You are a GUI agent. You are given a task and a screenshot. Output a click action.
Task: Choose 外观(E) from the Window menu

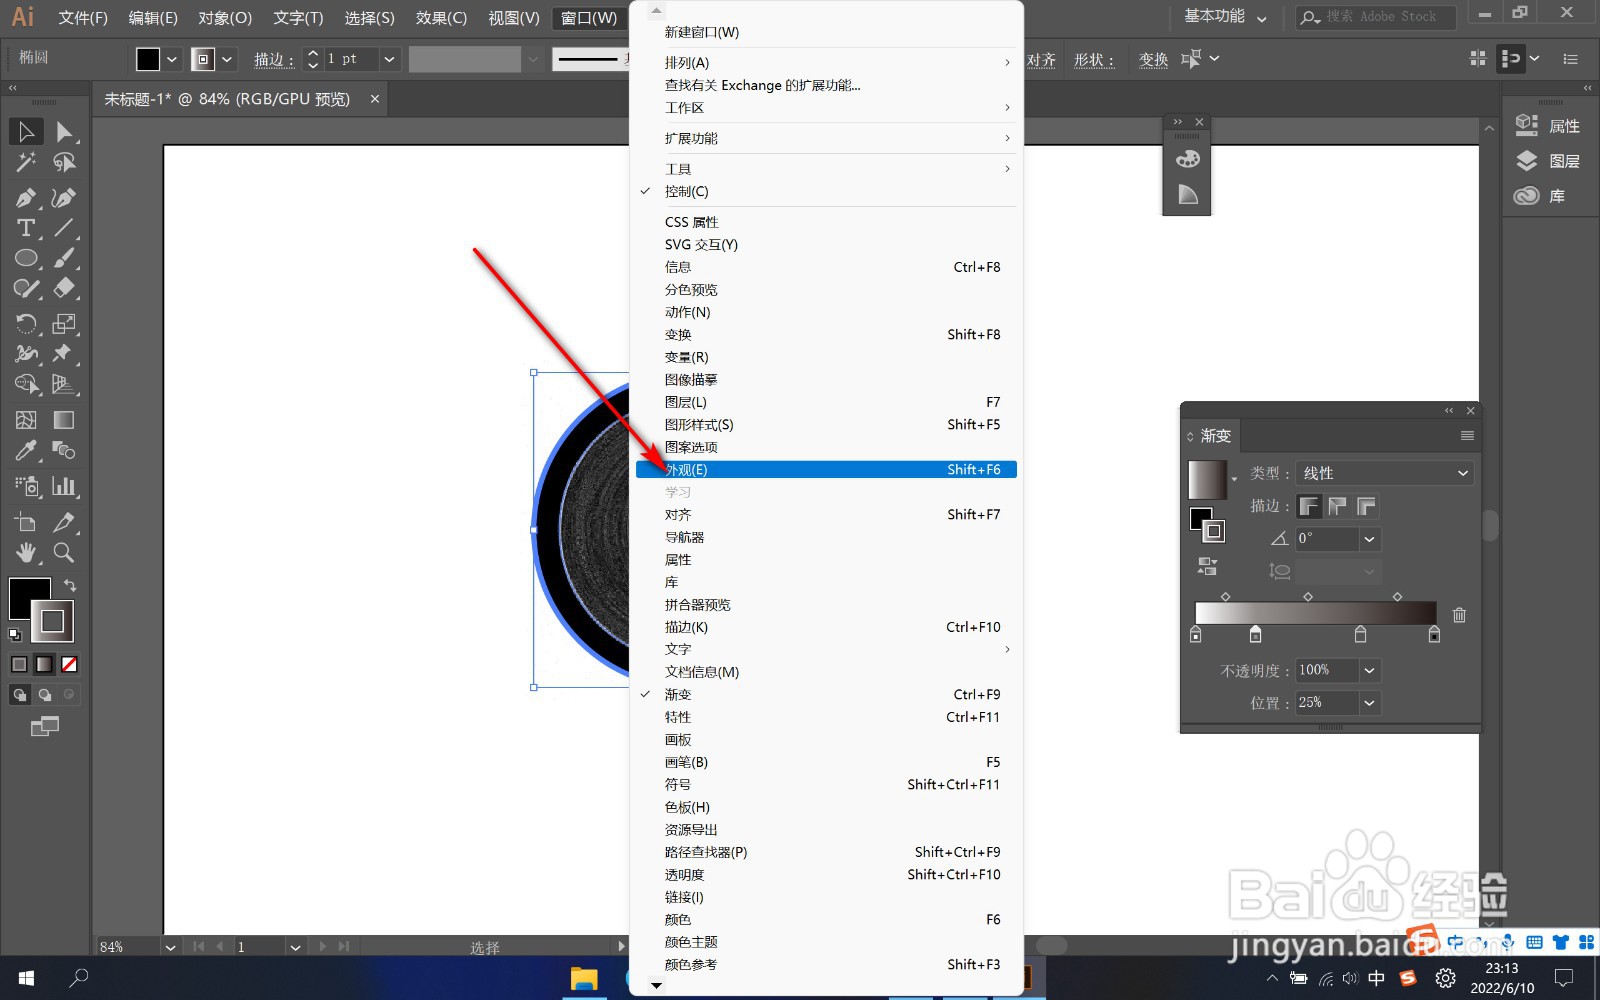click(826, 469)
